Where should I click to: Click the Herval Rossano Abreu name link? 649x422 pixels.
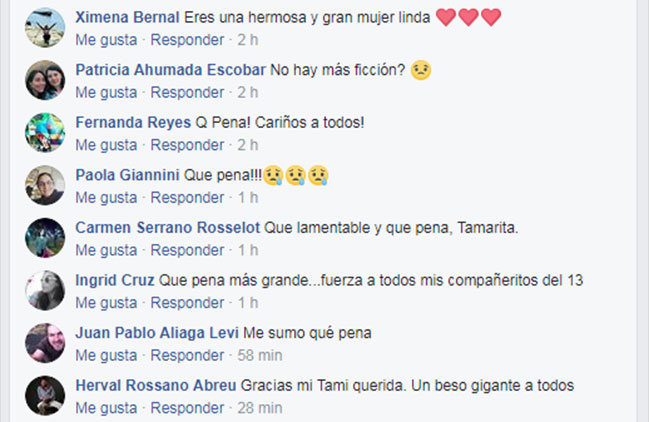tap(155, 386)
